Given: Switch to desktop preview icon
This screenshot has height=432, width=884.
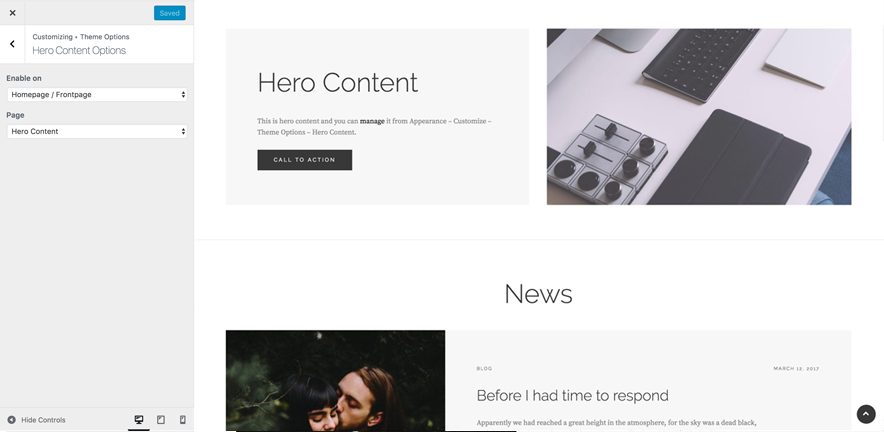Looking at the screenshot, I should pyautogui.click(x=139, y=420).
